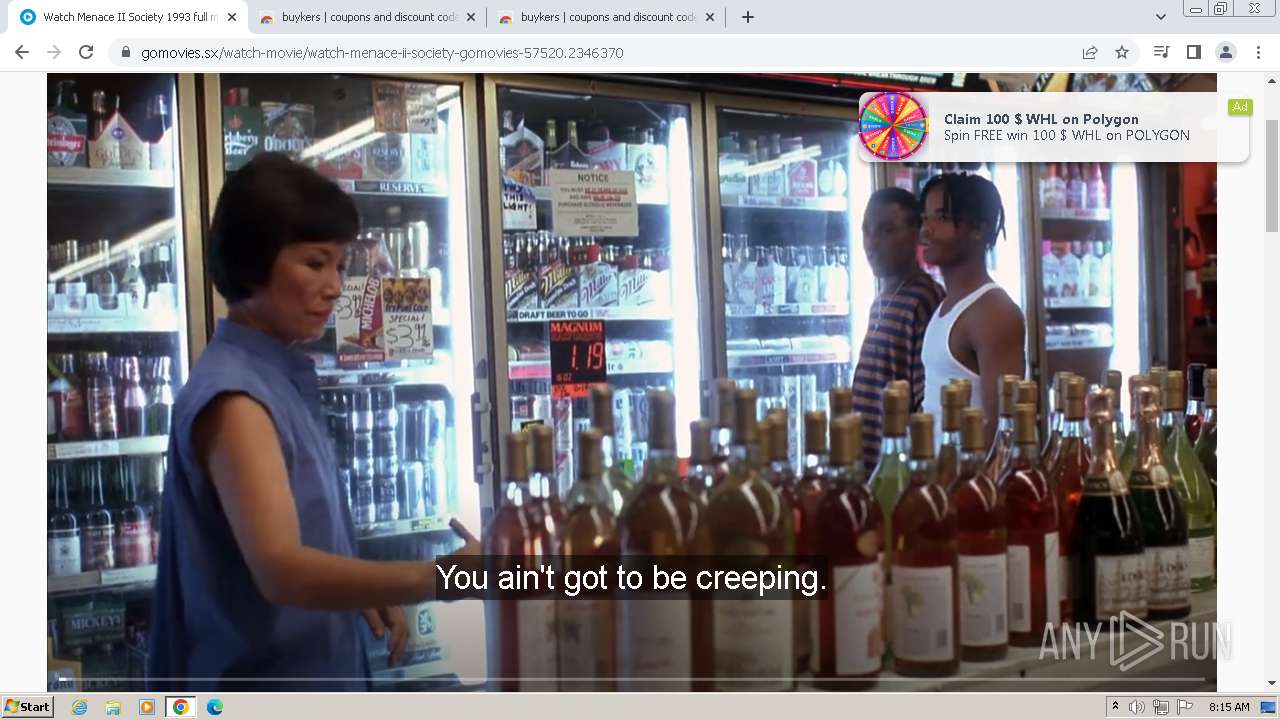Click the 8:15 AM system clock
The width and height of the screenshot is (1280, 720).
(1229, 707)
